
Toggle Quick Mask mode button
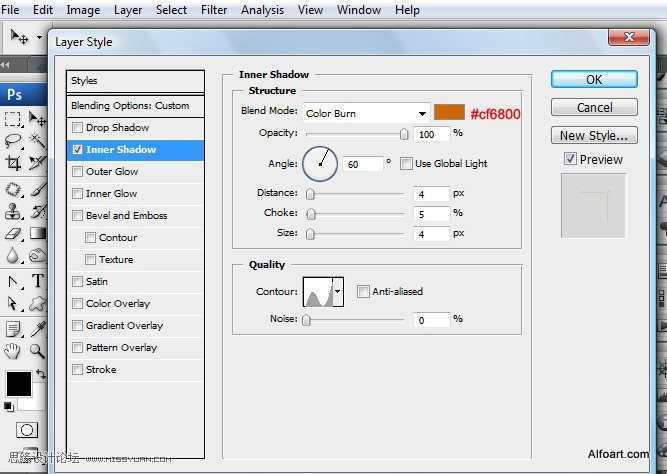(27, 430)
